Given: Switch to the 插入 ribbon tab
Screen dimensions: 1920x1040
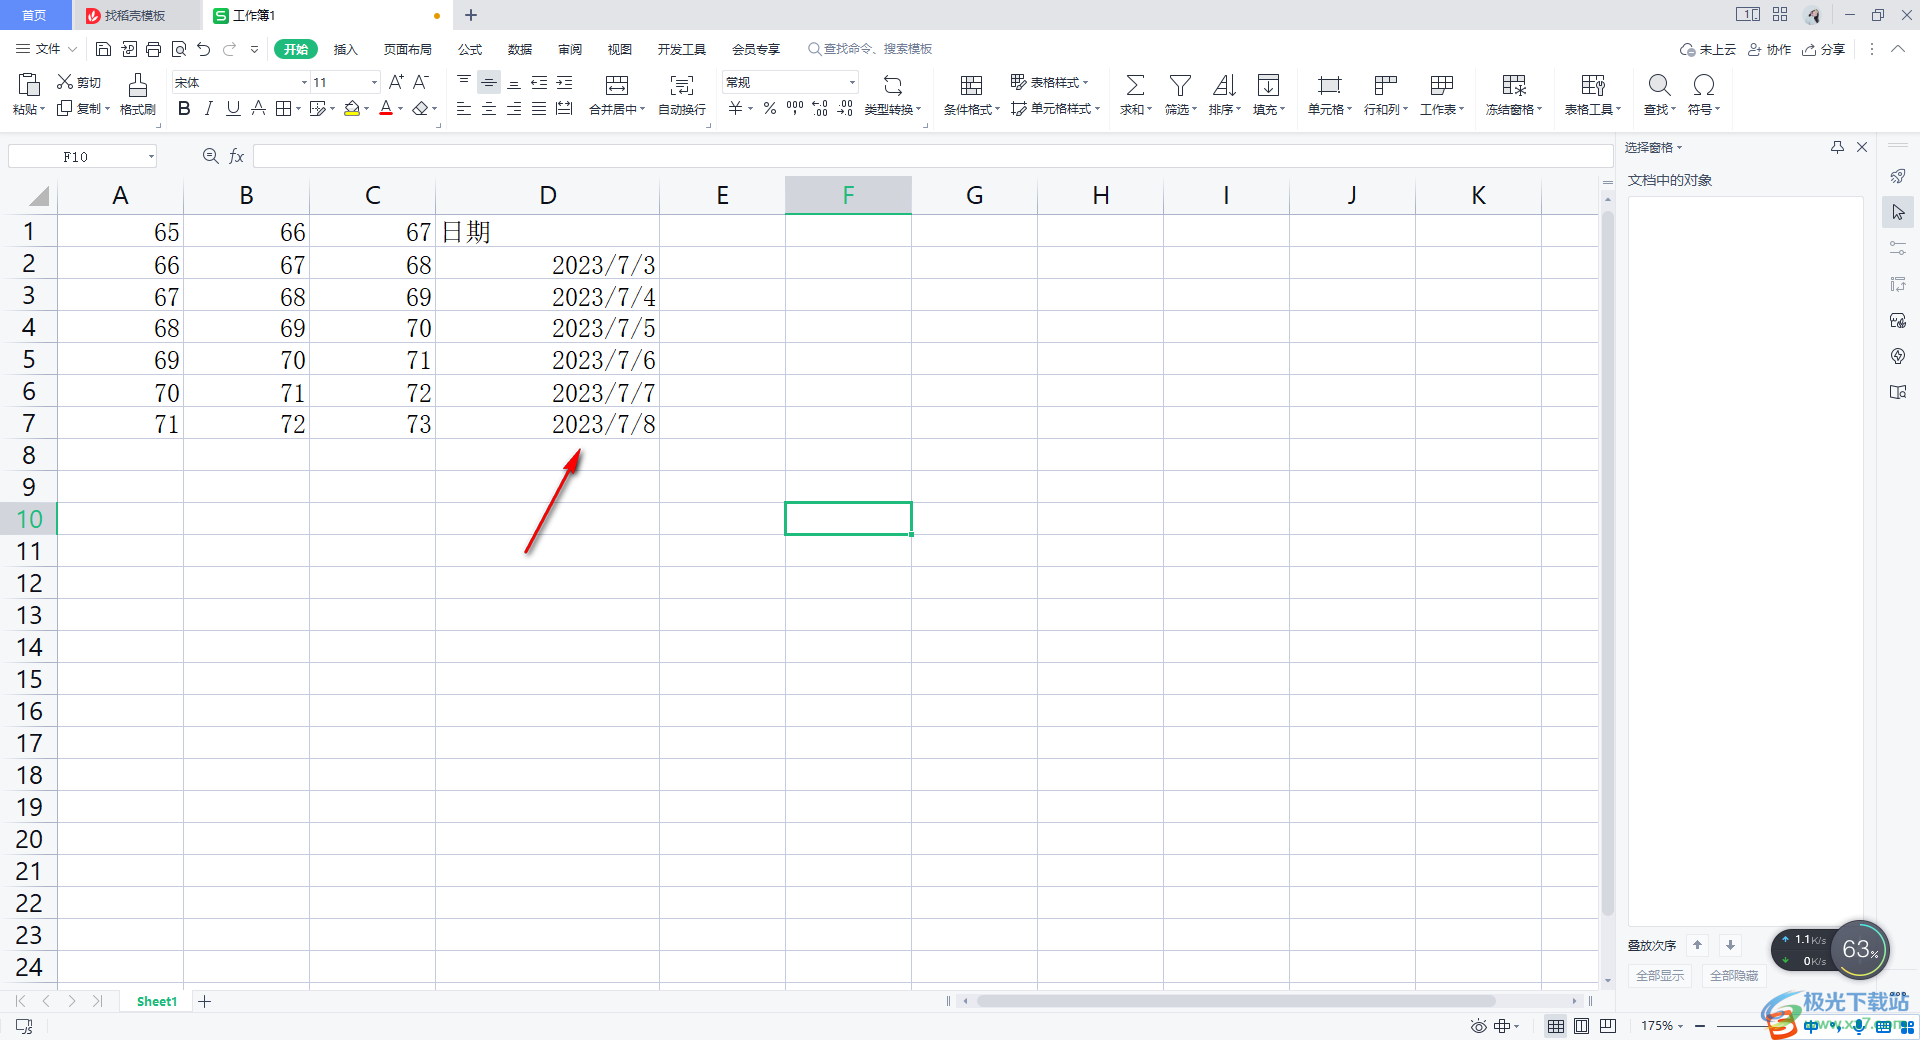Looking at the screenshot, I should [x=345, y=49].
